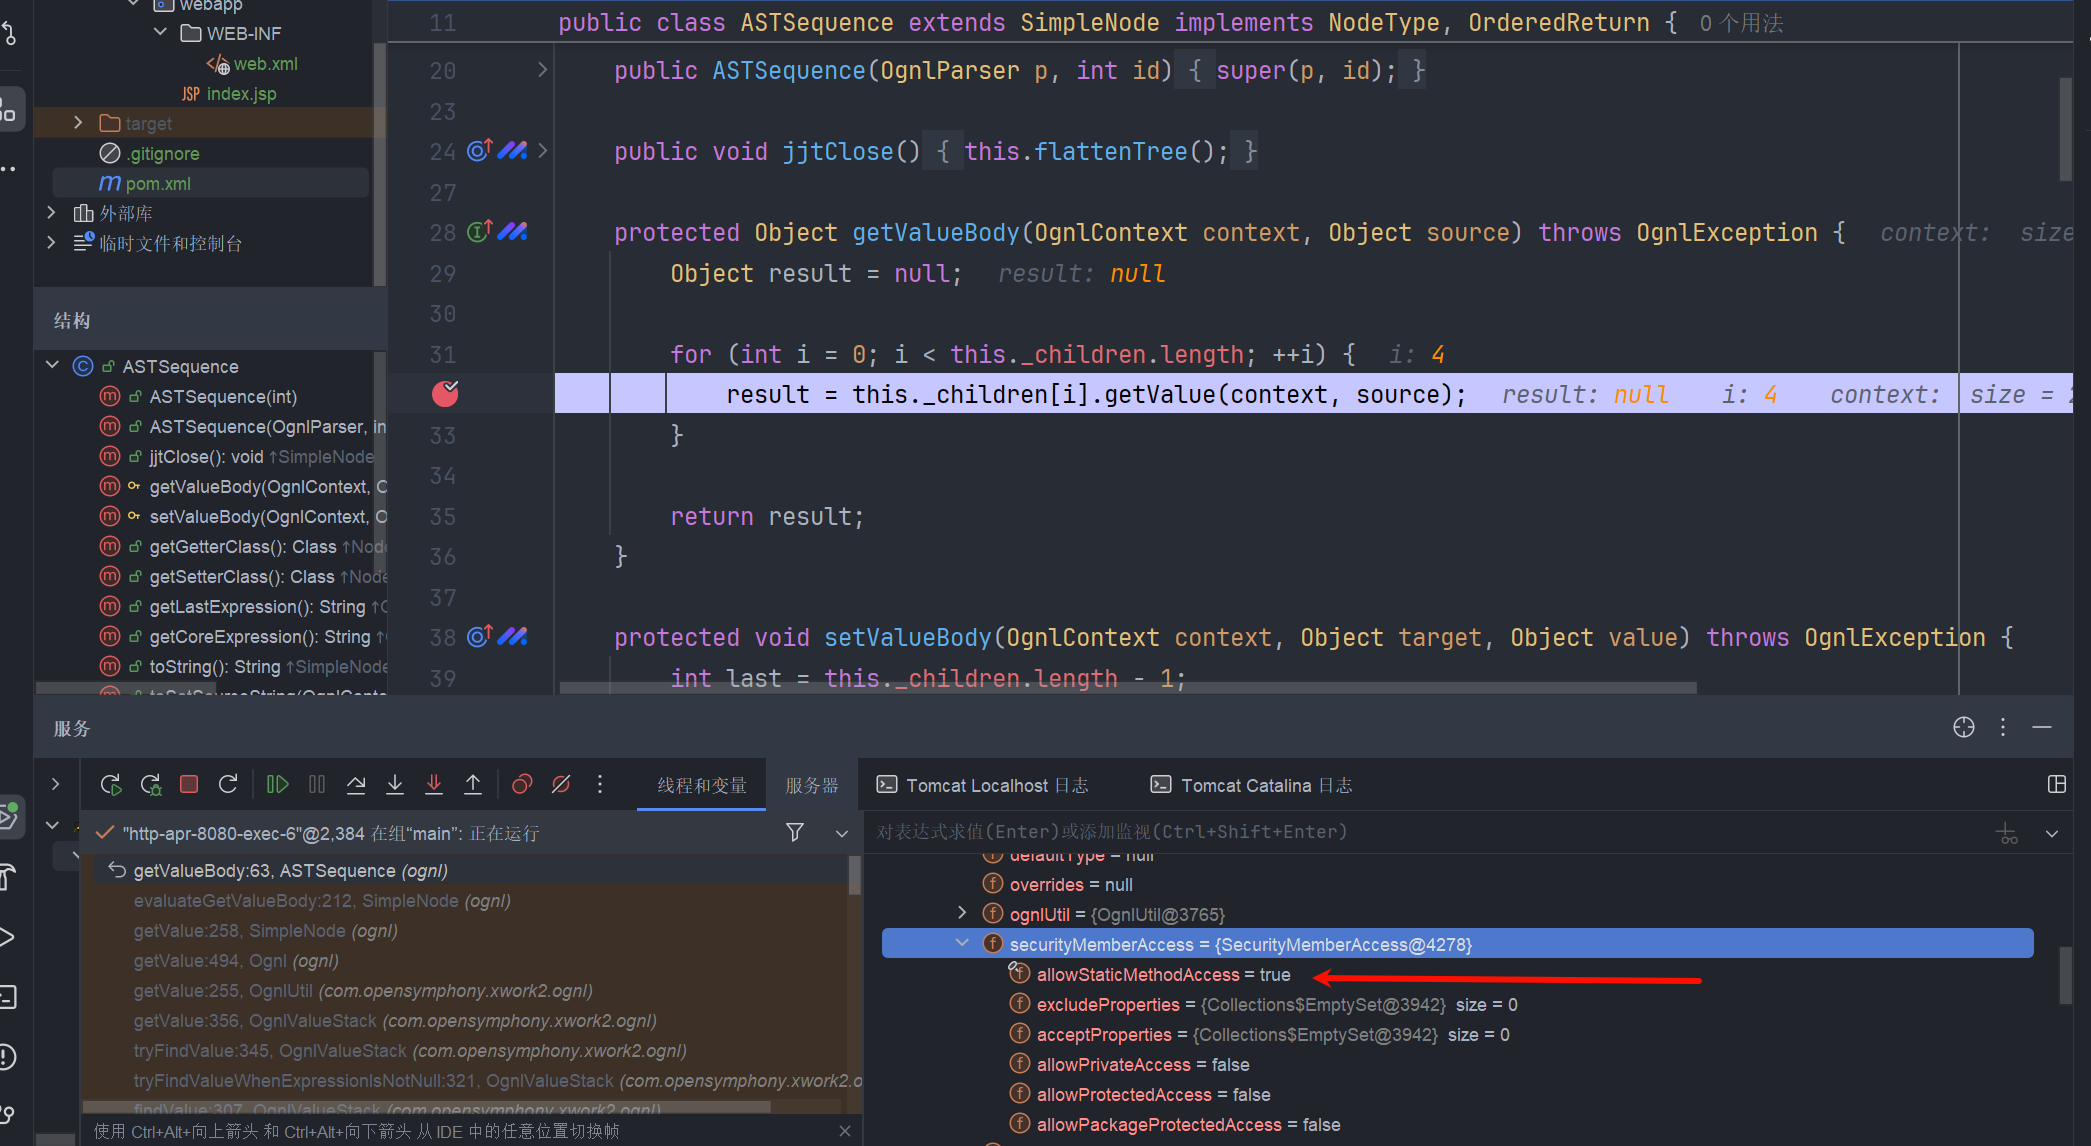Select pom.xml in project tree
2091x1146 pixels.
(158, 184)
